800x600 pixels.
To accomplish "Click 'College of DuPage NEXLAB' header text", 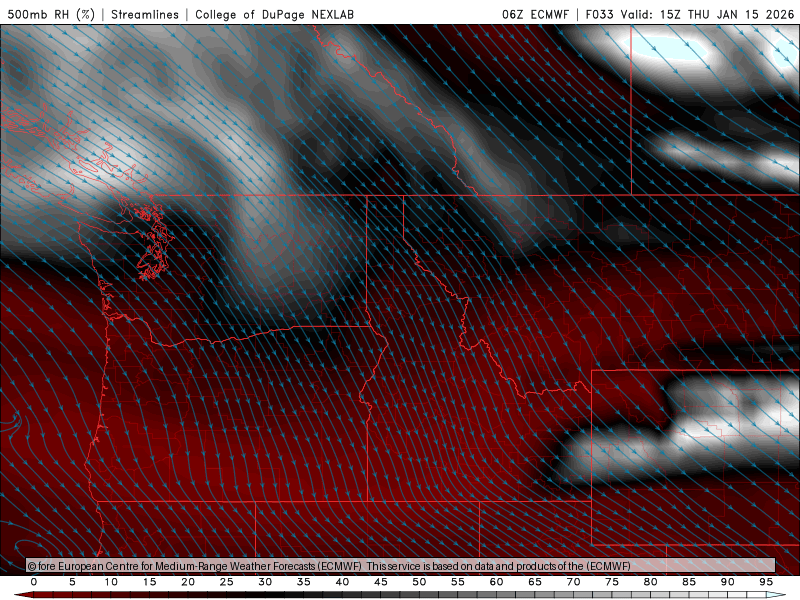I will coord(274,14).
